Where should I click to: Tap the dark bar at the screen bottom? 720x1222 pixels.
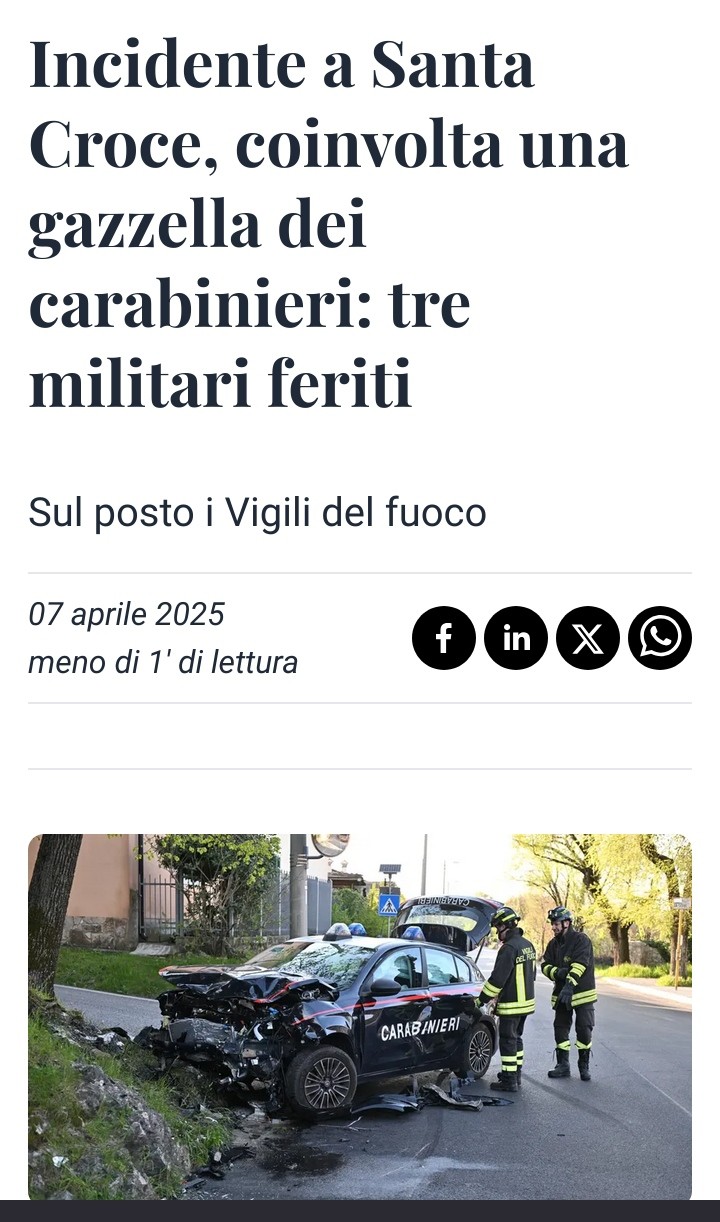pyautogui.click(x=360, y=1211)
